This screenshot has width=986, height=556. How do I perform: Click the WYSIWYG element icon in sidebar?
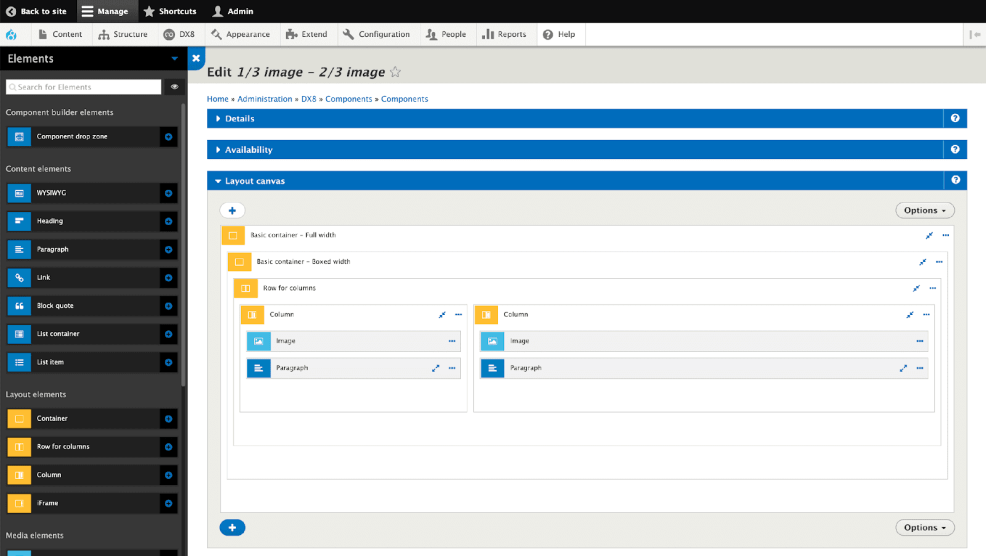pyautogui.click(x=19, y=193)
